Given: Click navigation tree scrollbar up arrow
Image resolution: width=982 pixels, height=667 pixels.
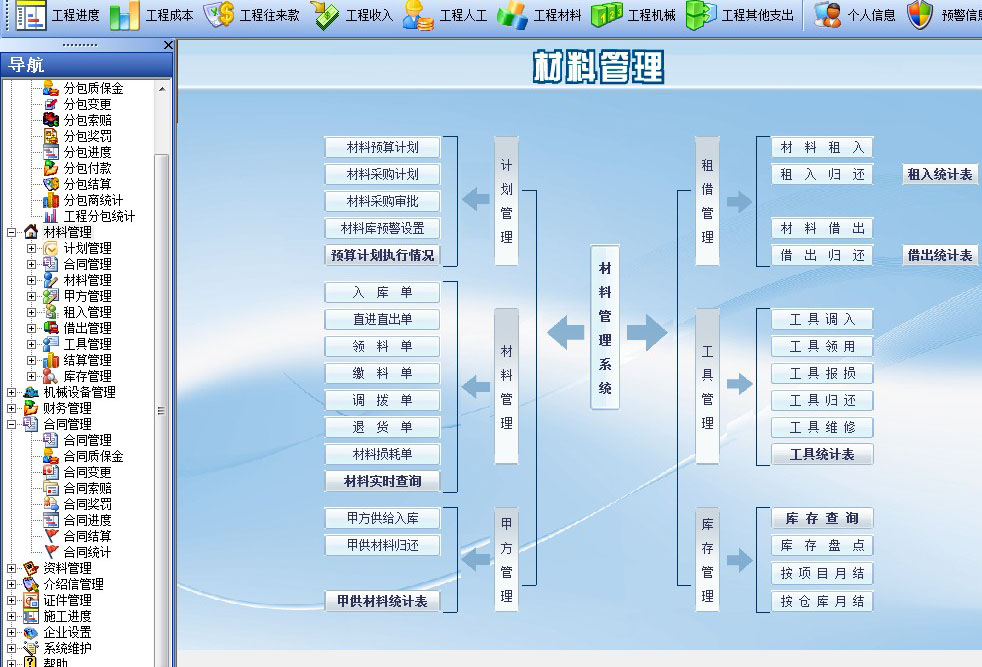Looking at the screenshot, I should pyautogui.click(x=162, y=89).
